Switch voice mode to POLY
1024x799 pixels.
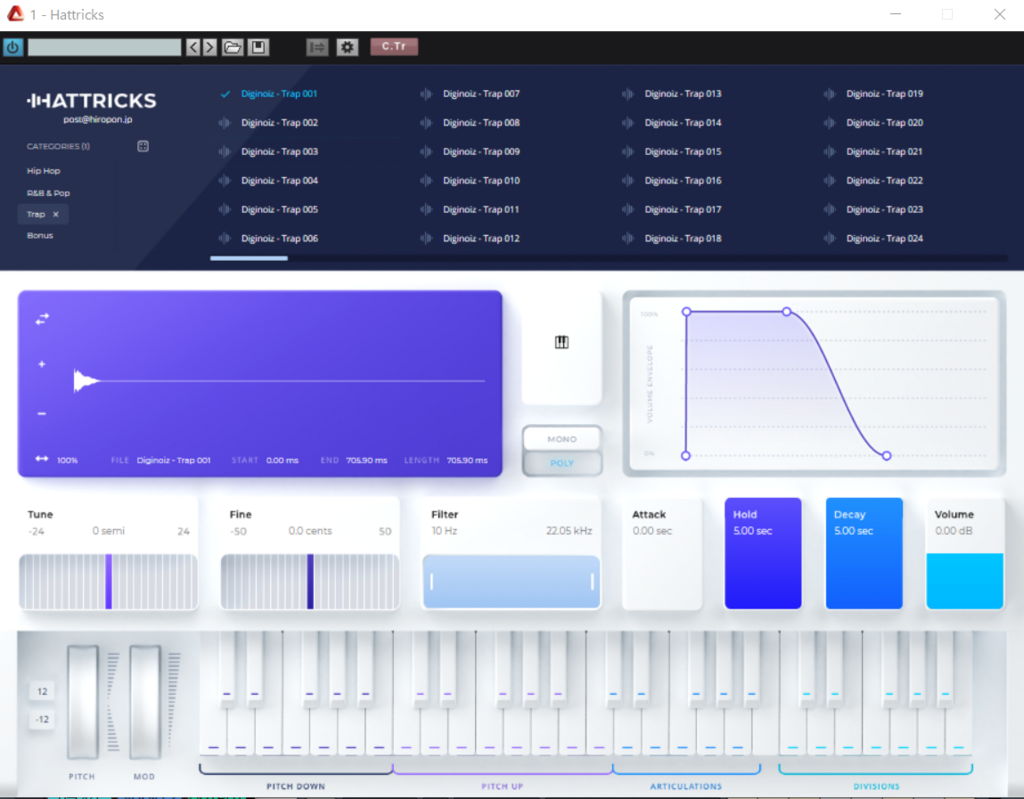point(562,463)
